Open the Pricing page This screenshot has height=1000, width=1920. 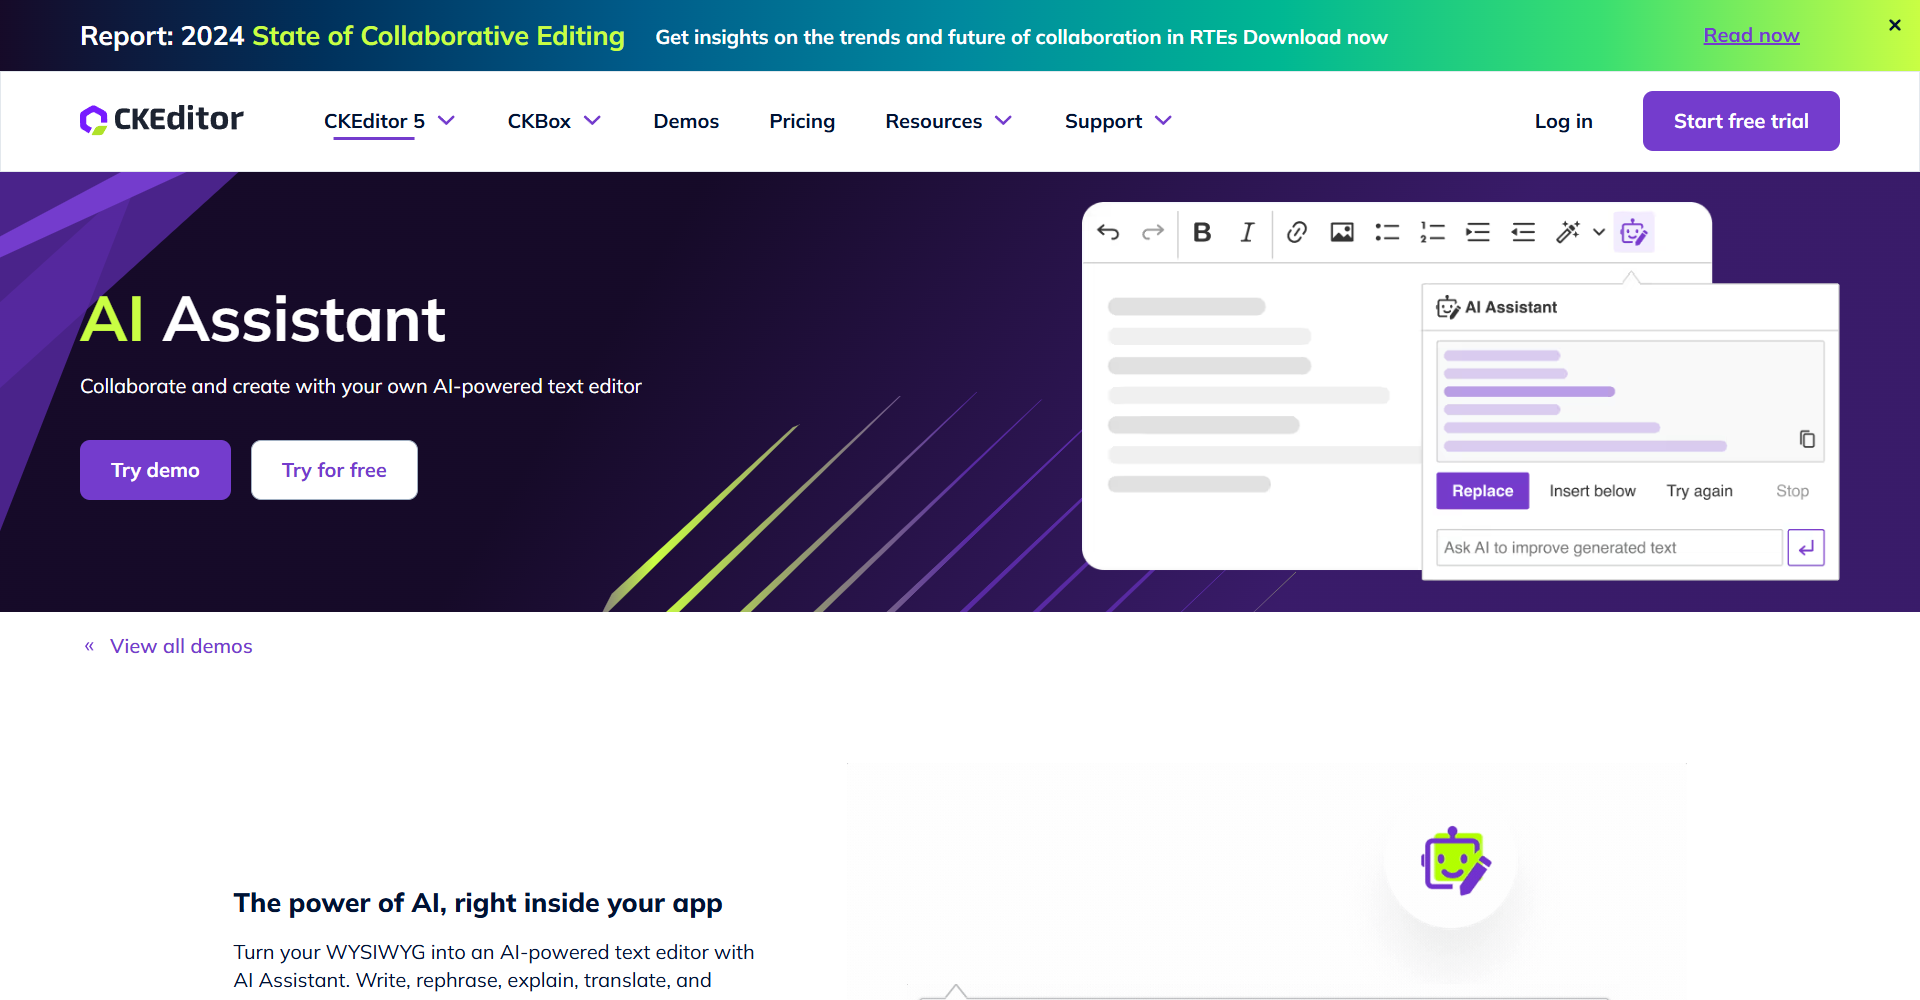pos(802,121)
